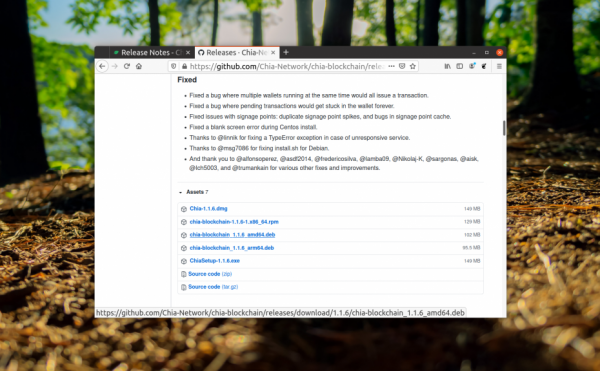This screenshot has height=371, width=600.
Task: Download chia-blockchain_1.1.6_arm64.deb
Action: pos(232,248)
